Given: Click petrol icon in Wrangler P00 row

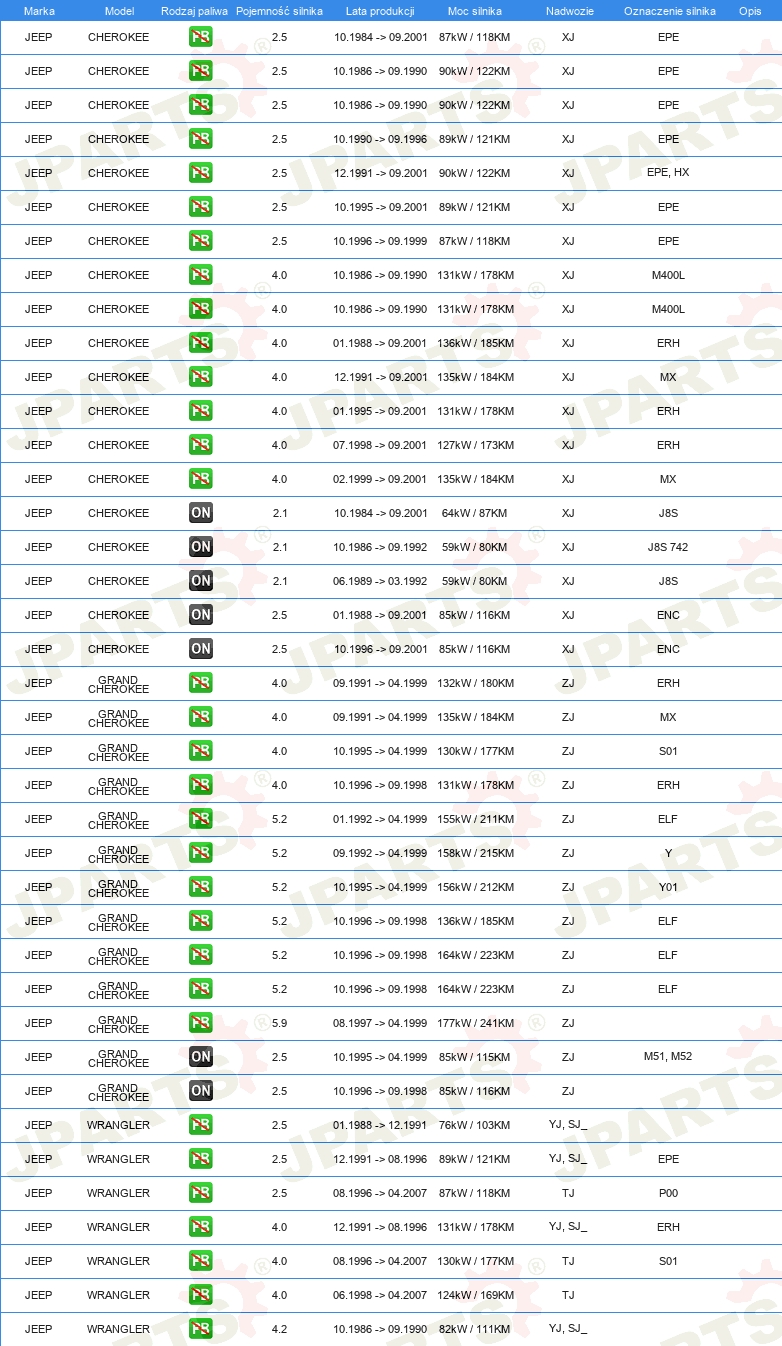Looking at the screenshot, I should [x=201, y=1193].
